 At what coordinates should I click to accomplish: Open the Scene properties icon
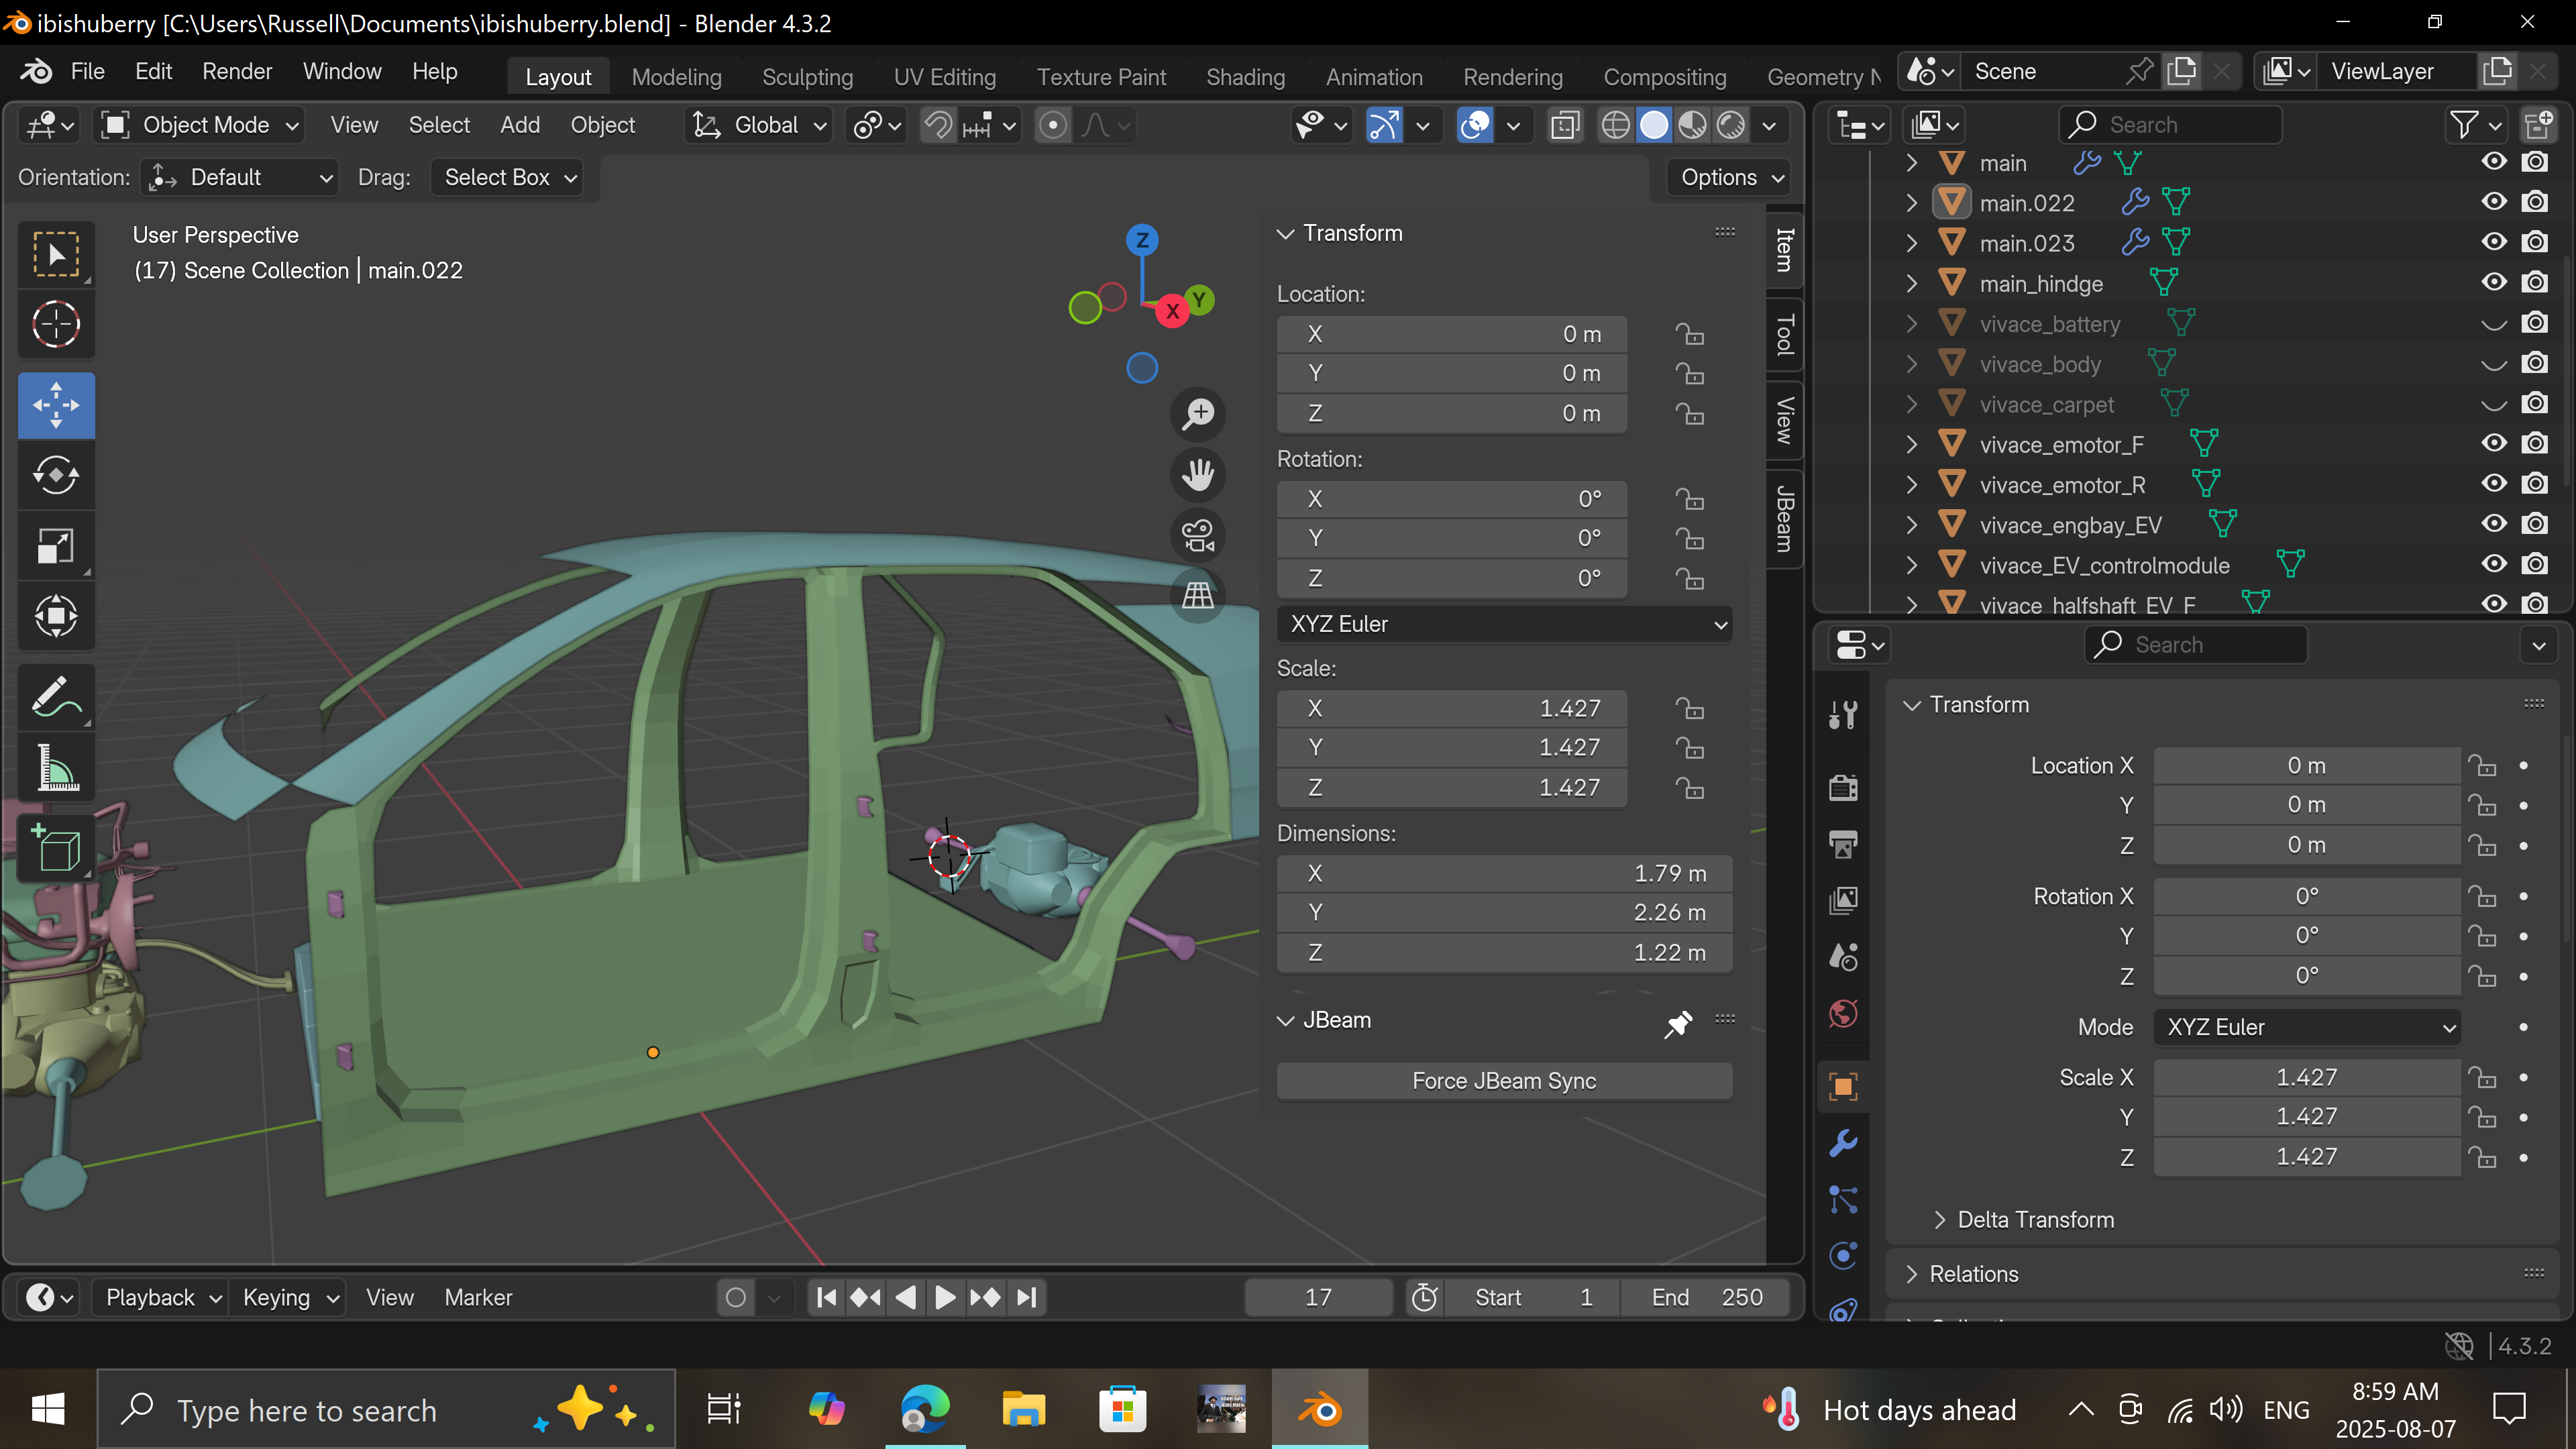(1843, 957)
